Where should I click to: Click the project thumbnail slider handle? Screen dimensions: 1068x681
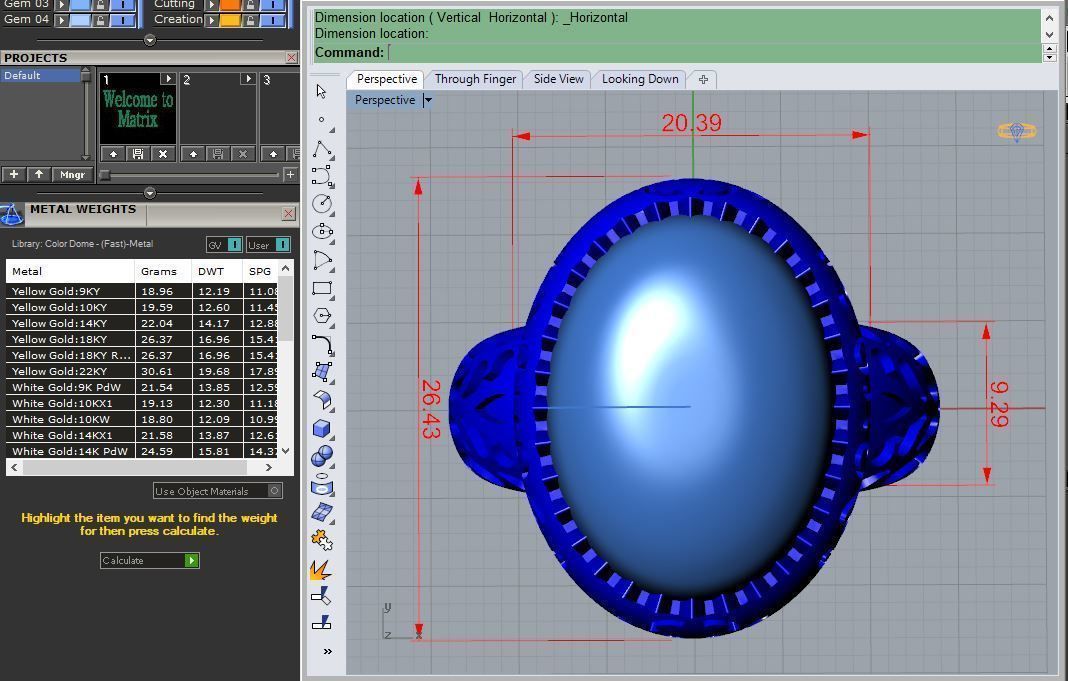coord(105,175)
